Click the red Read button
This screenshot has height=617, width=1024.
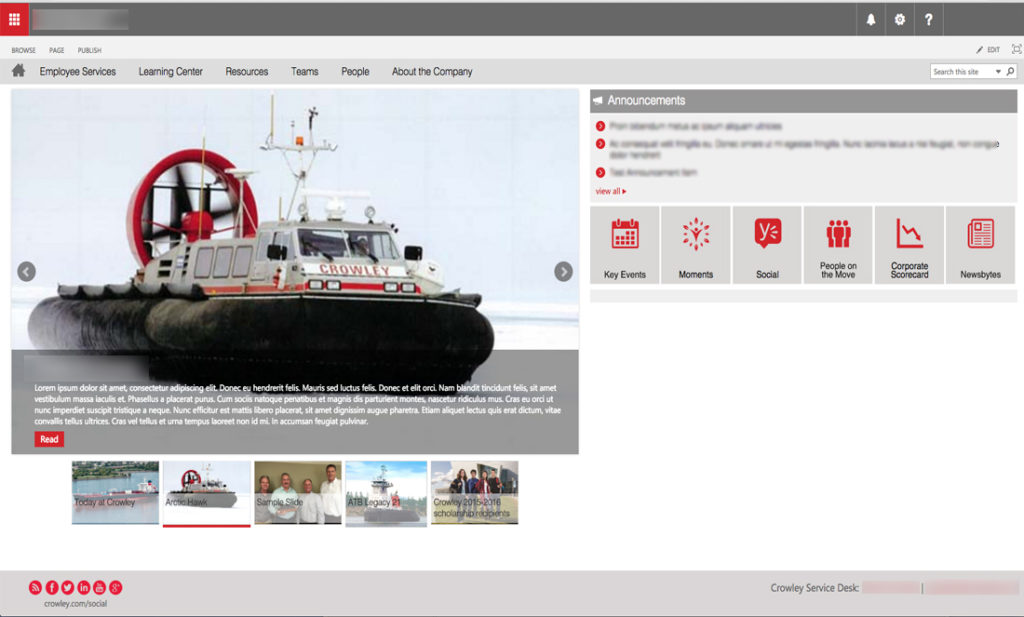[49, 439]
